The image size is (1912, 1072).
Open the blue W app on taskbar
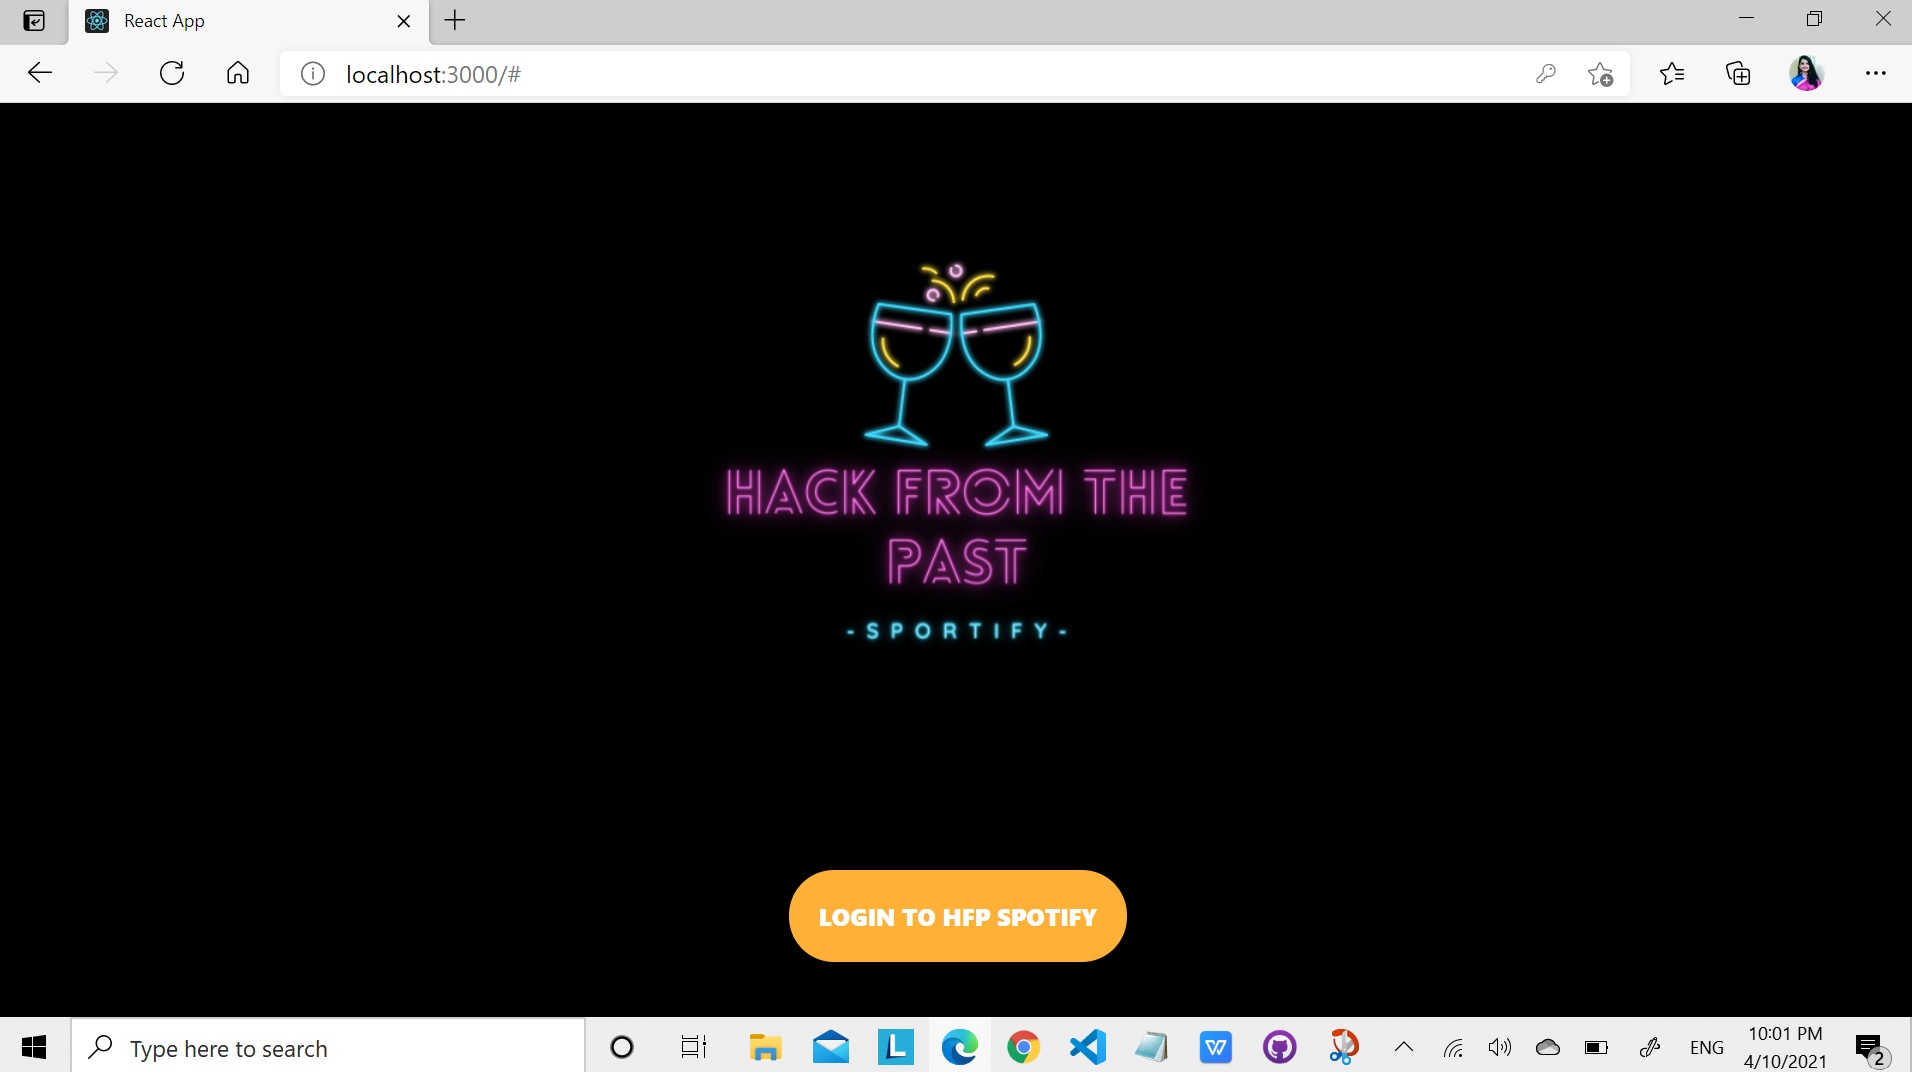coord(1215,1047)
